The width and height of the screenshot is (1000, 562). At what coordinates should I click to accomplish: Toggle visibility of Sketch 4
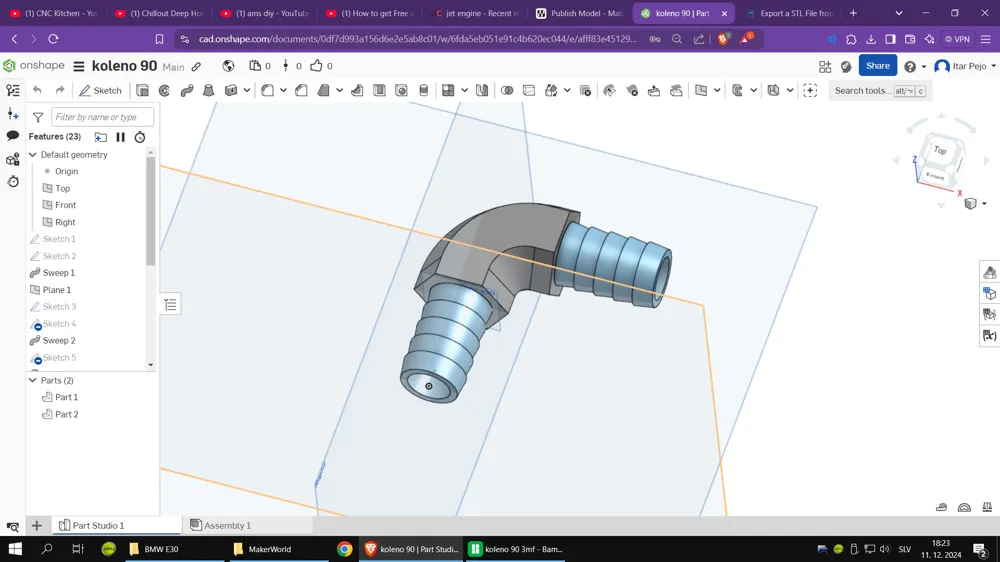point(35,324)
